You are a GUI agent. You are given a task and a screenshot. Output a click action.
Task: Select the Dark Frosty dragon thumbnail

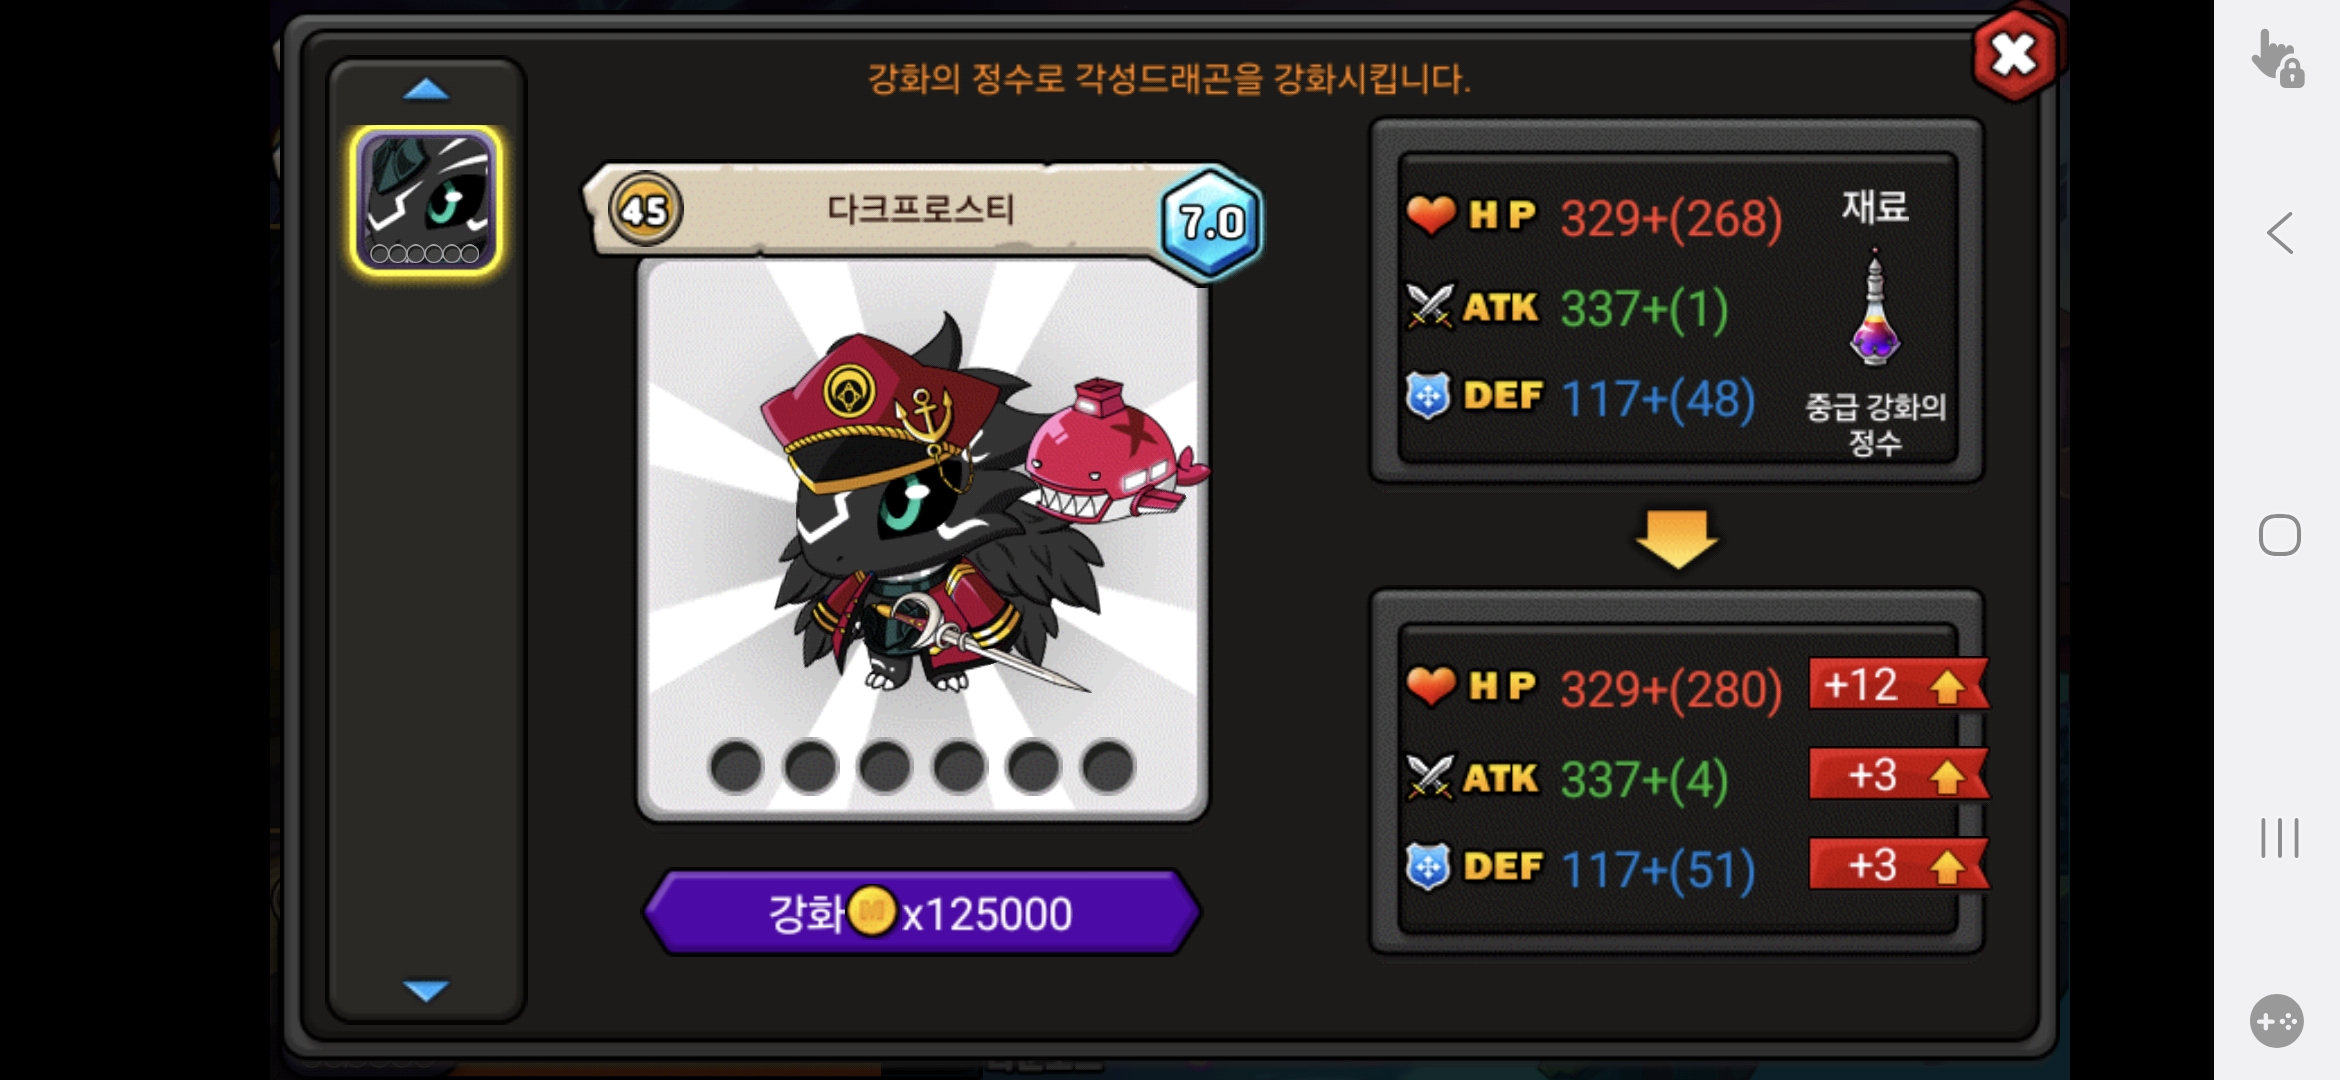[x=426, y=200]
